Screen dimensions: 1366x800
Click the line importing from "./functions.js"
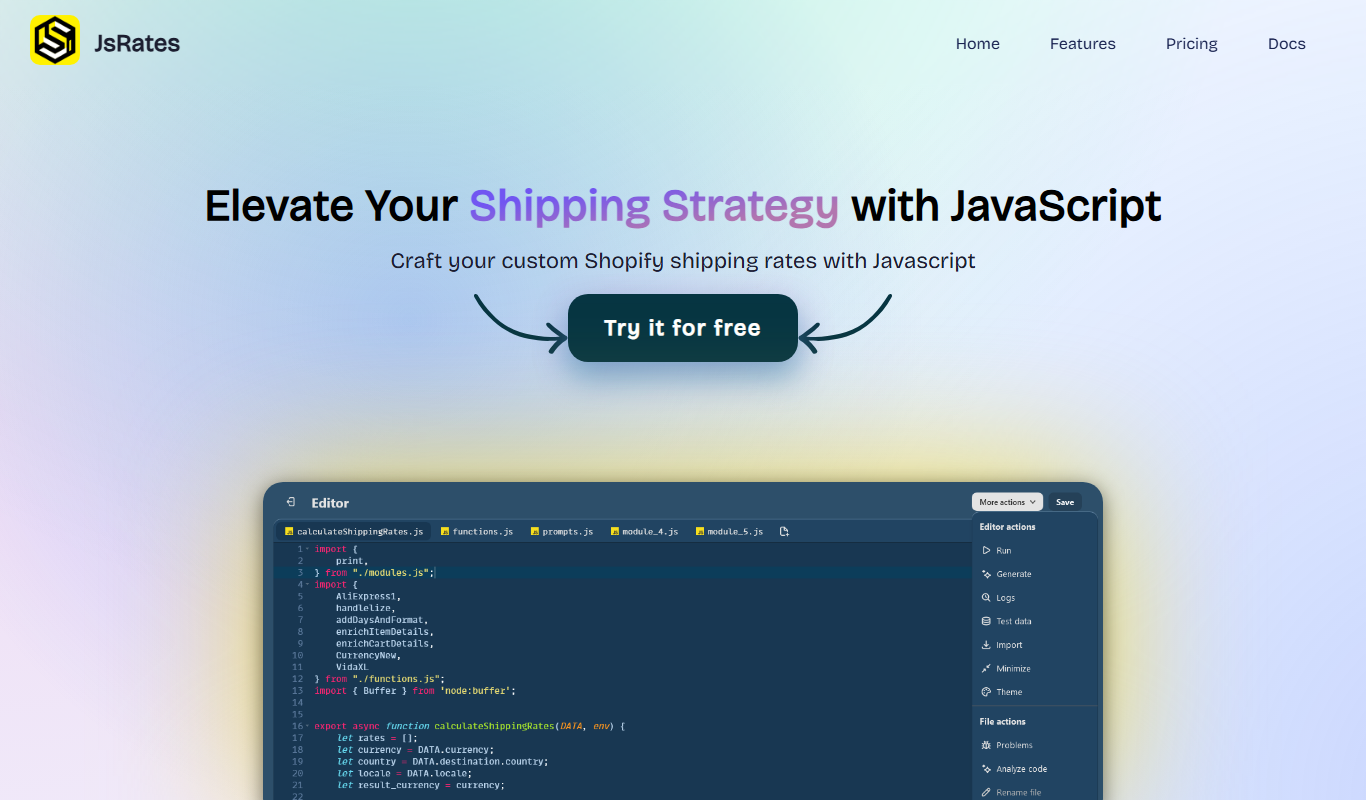pos(380,679)
